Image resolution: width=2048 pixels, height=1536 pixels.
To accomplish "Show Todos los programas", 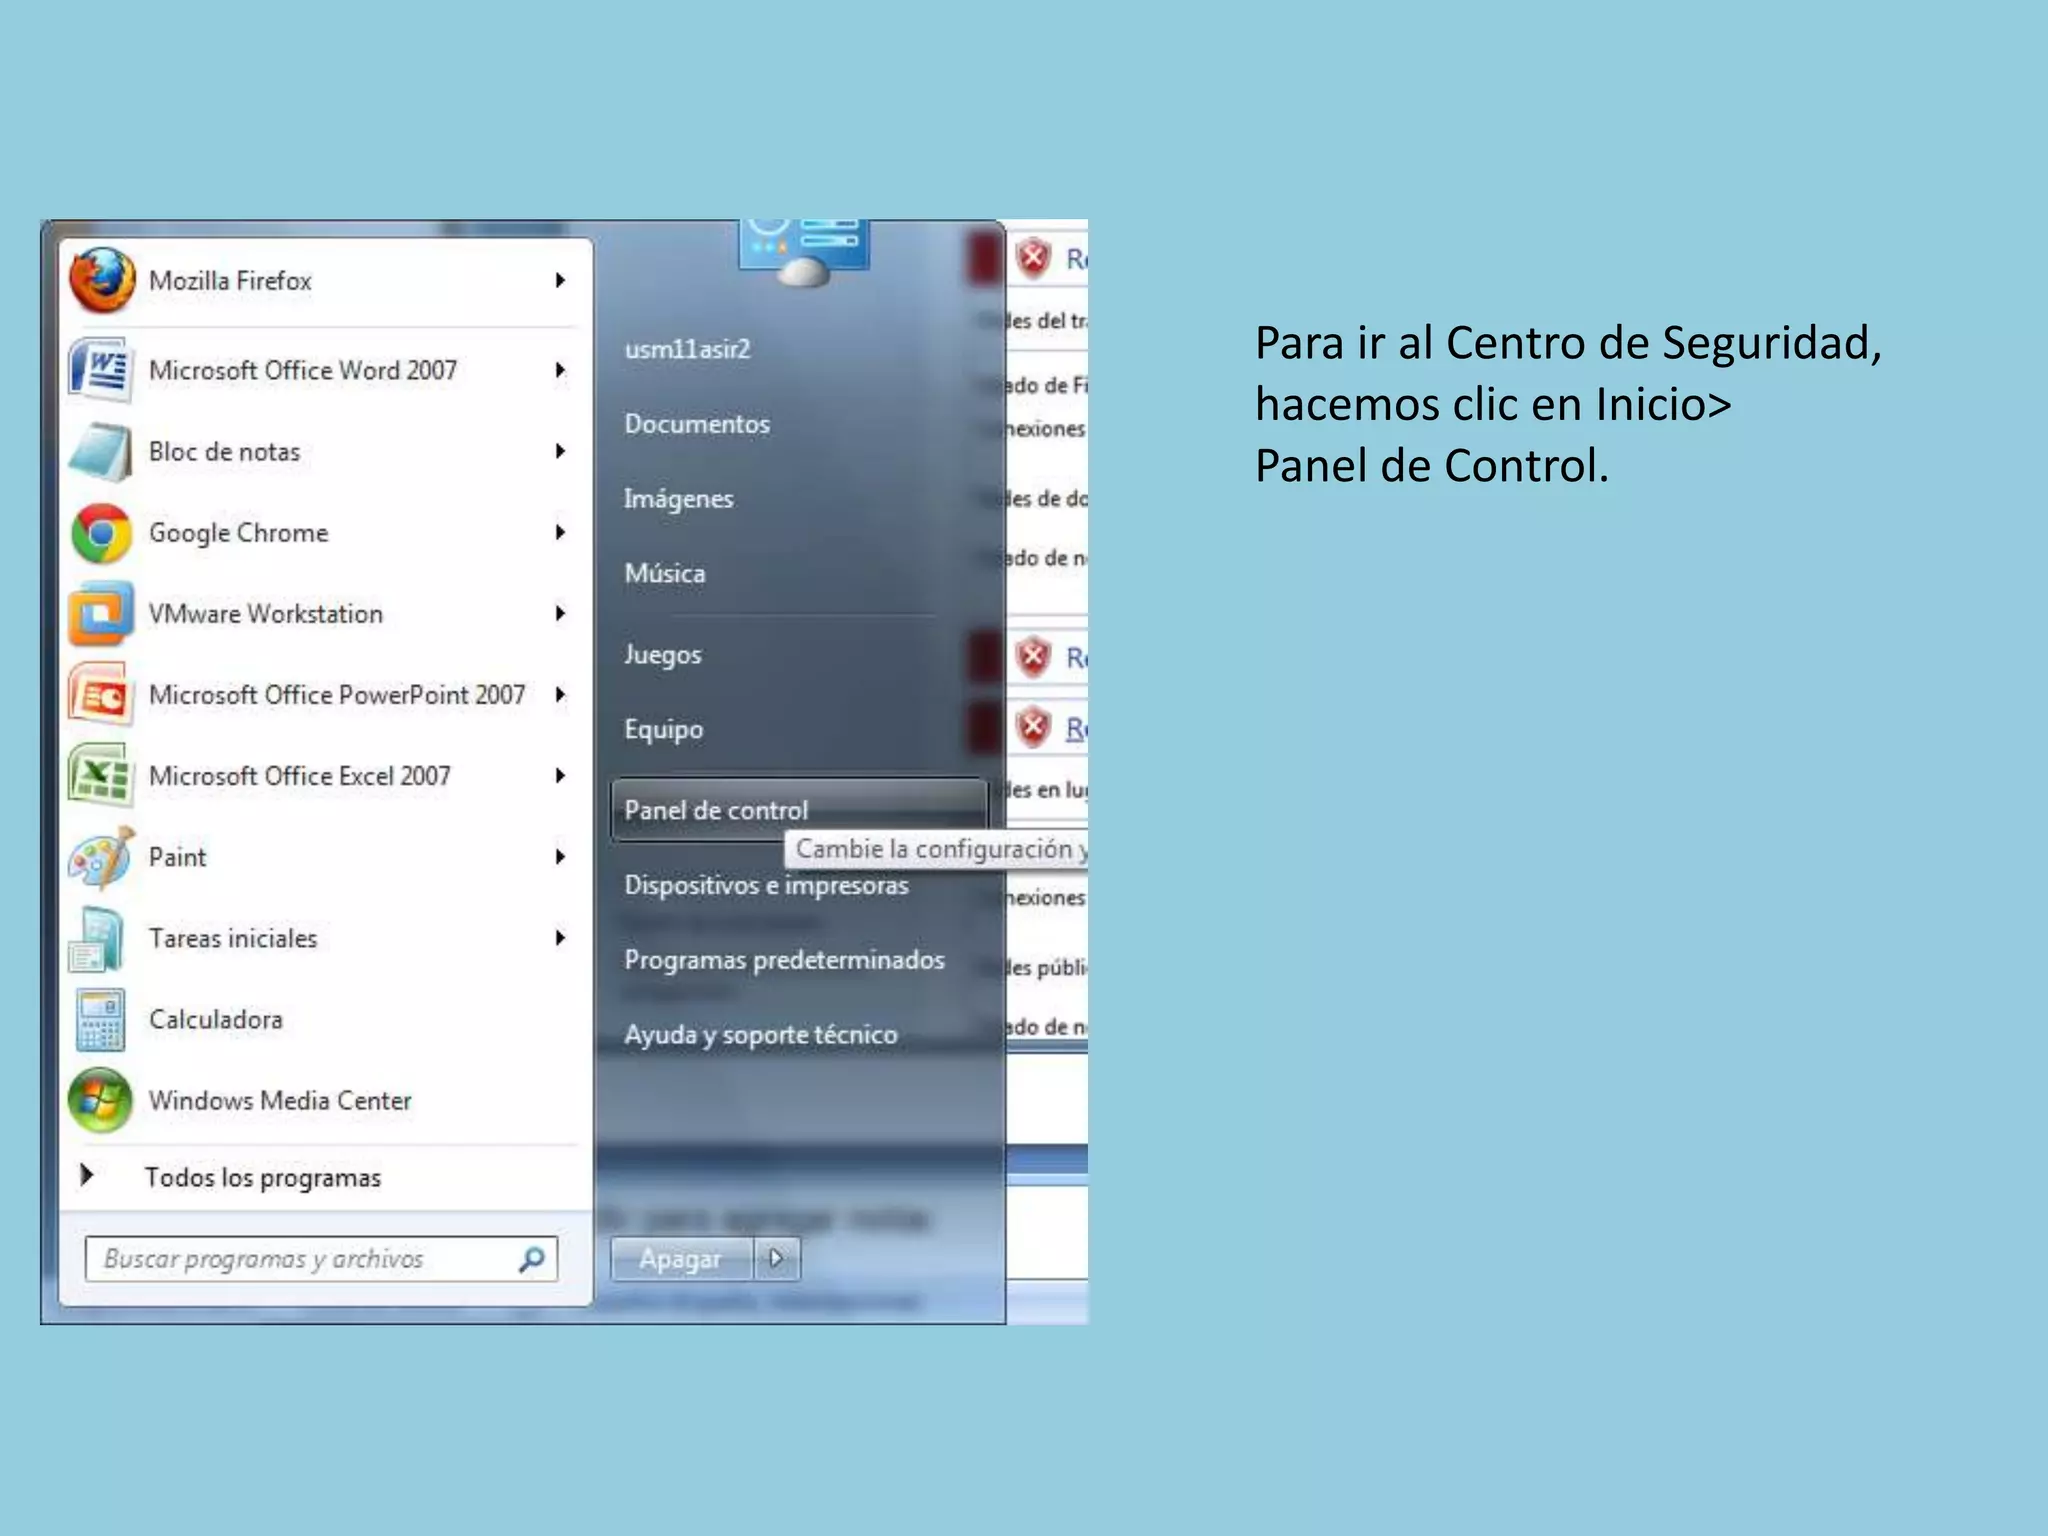I will (x=262, y=1177).
